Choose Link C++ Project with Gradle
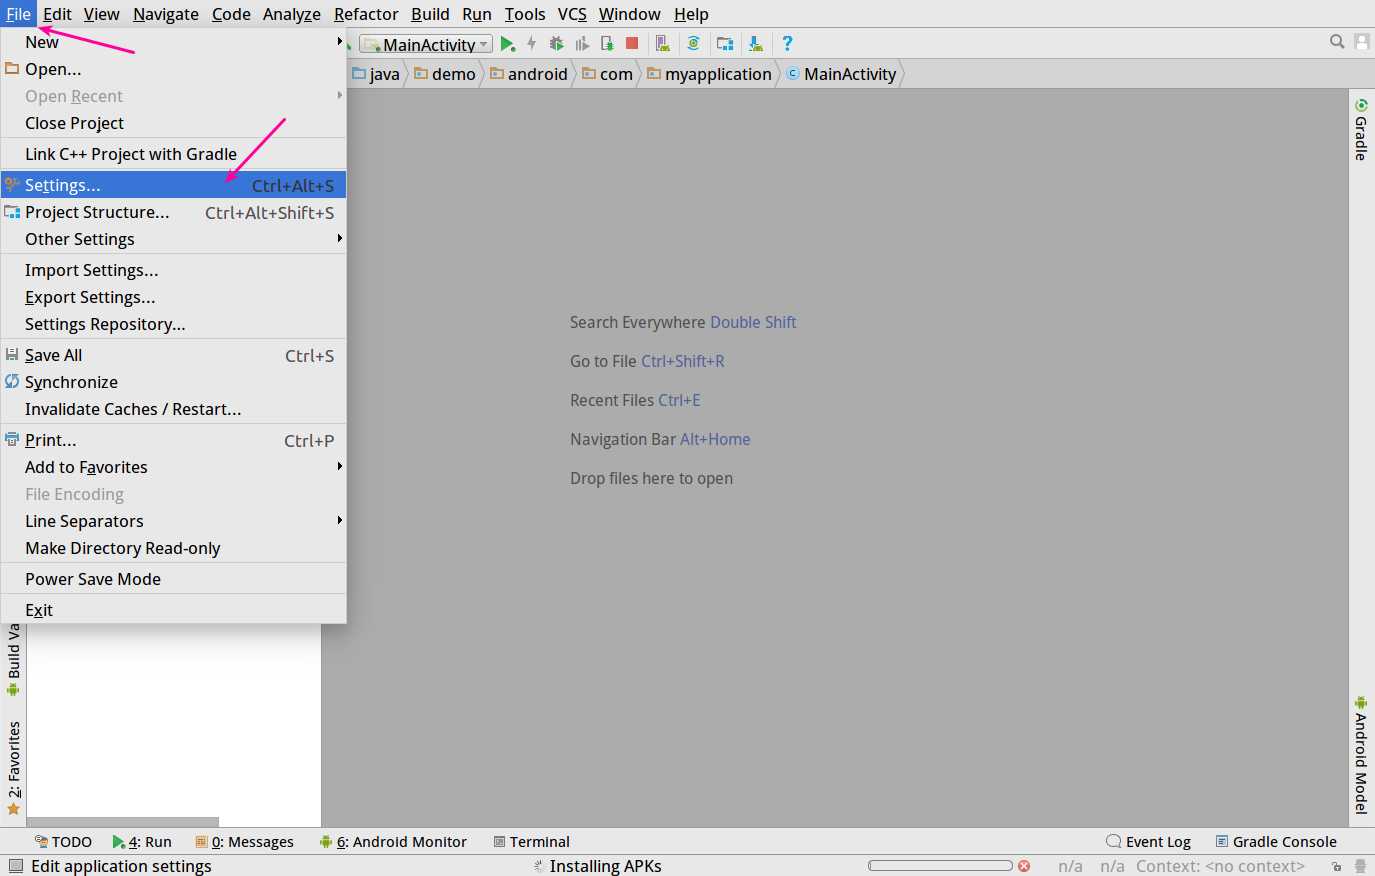Image resolution: width=1375 pixels, height=876 pixels. coord(173,154)
